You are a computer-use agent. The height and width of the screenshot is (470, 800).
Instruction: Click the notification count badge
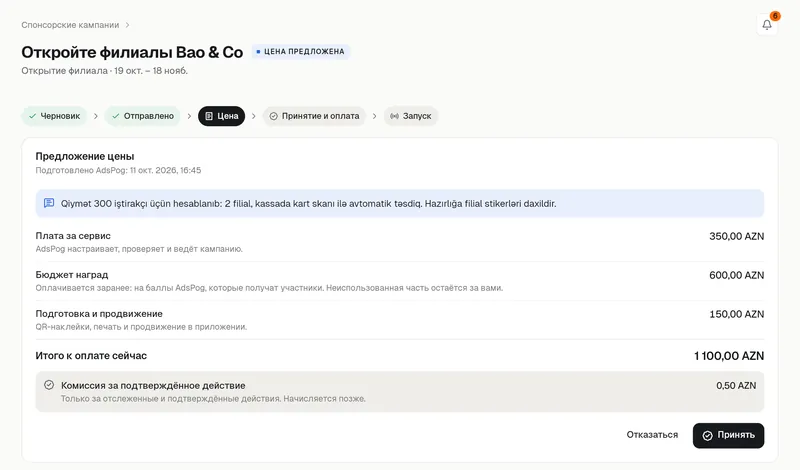pyautogui.click(x=775, y=16)
